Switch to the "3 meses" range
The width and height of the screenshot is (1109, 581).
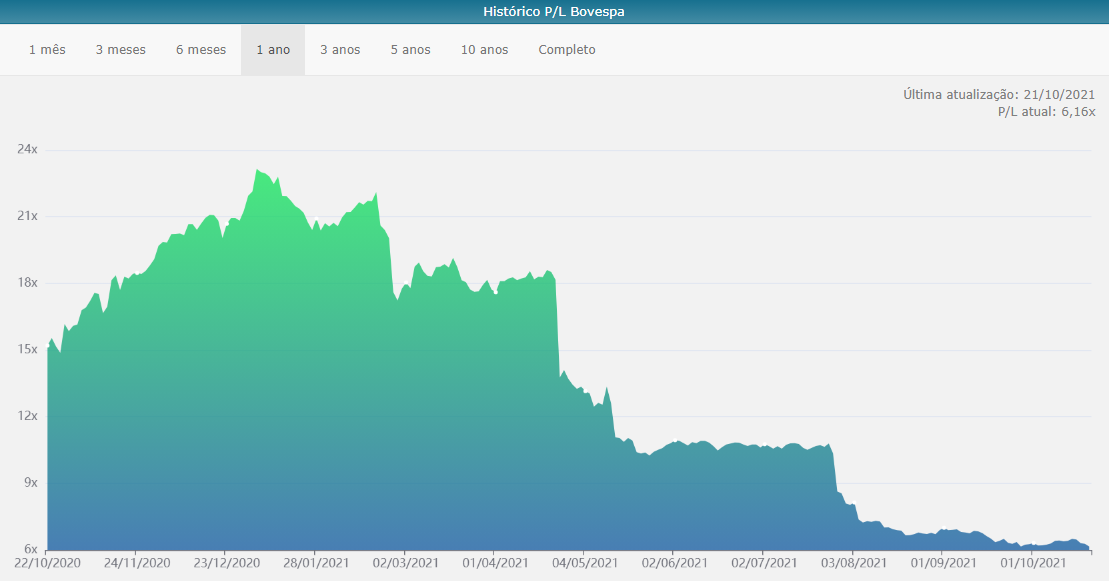[121, 50]
